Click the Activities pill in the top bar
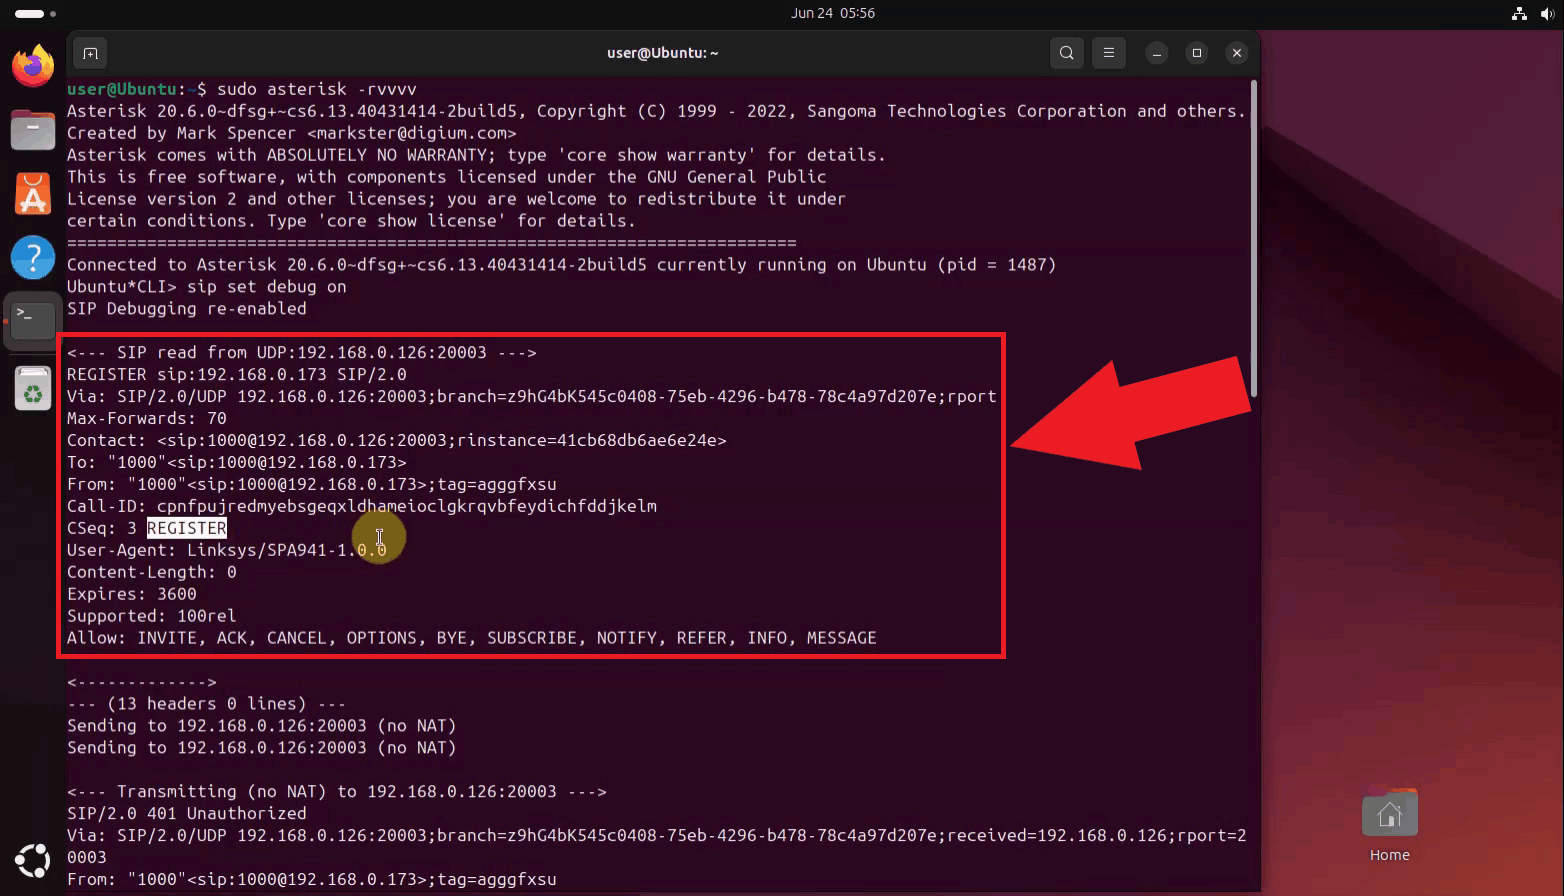Viewport: 1564px width, 896px height. click(36, 13)
